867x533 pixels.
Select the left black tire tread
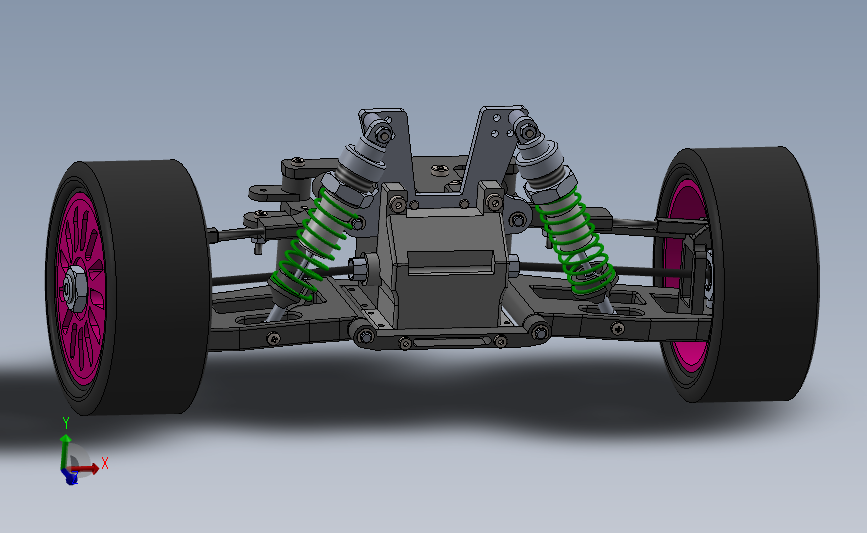point(155,288)
